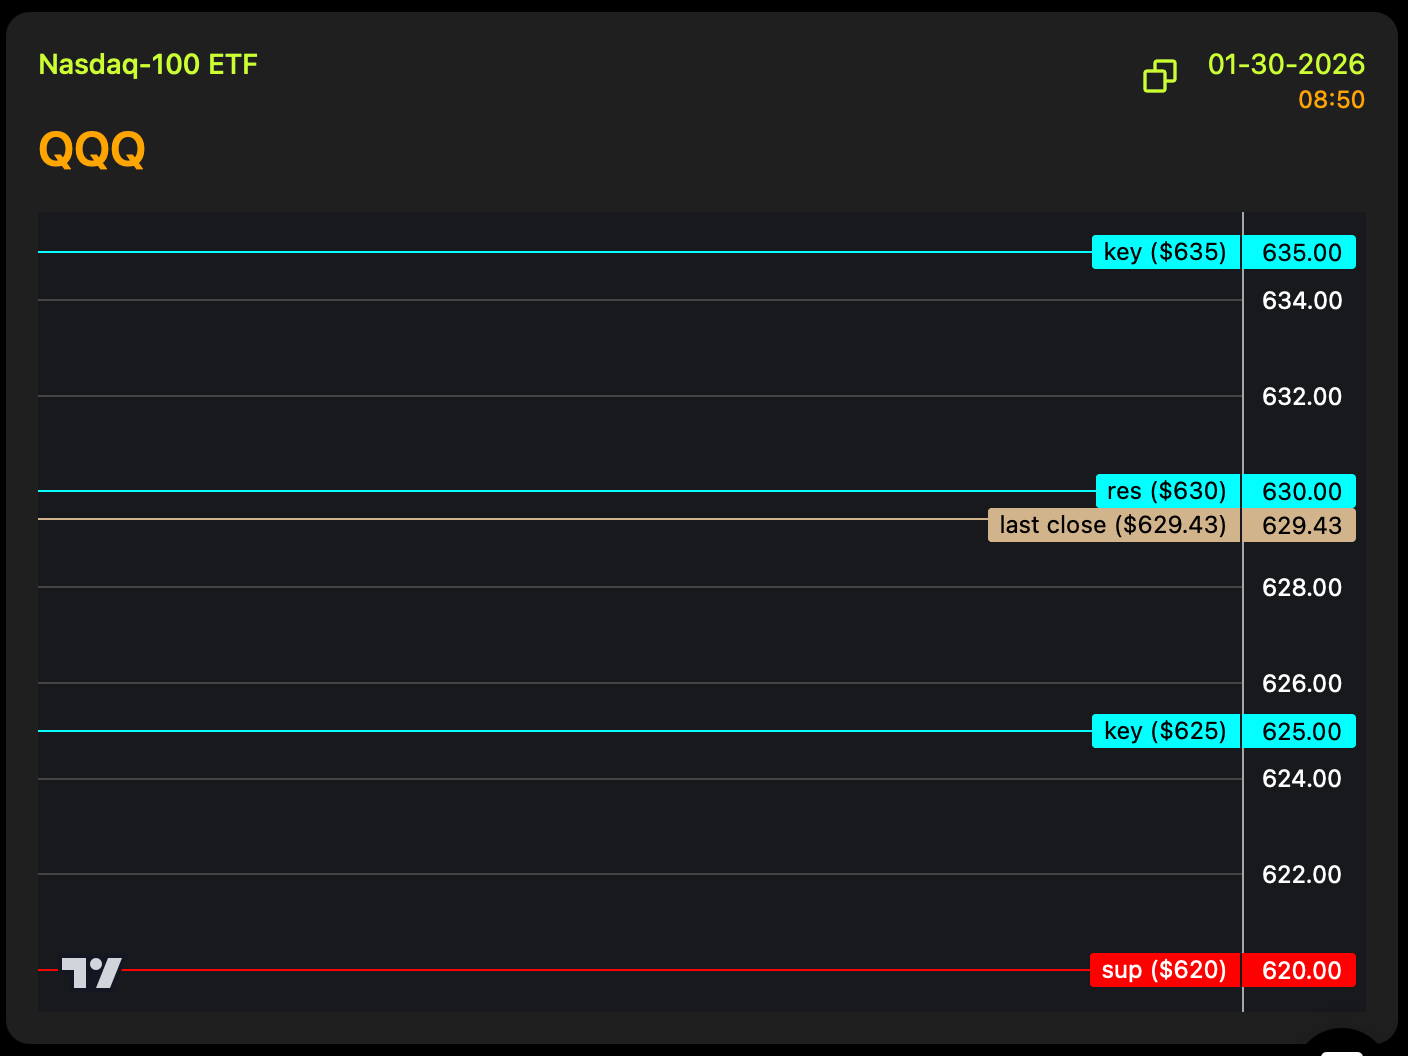The height and width of the screenshot is (1056, 1408).
Task: Click the 629.43 tan price tag
Action: coord(1301,525)
